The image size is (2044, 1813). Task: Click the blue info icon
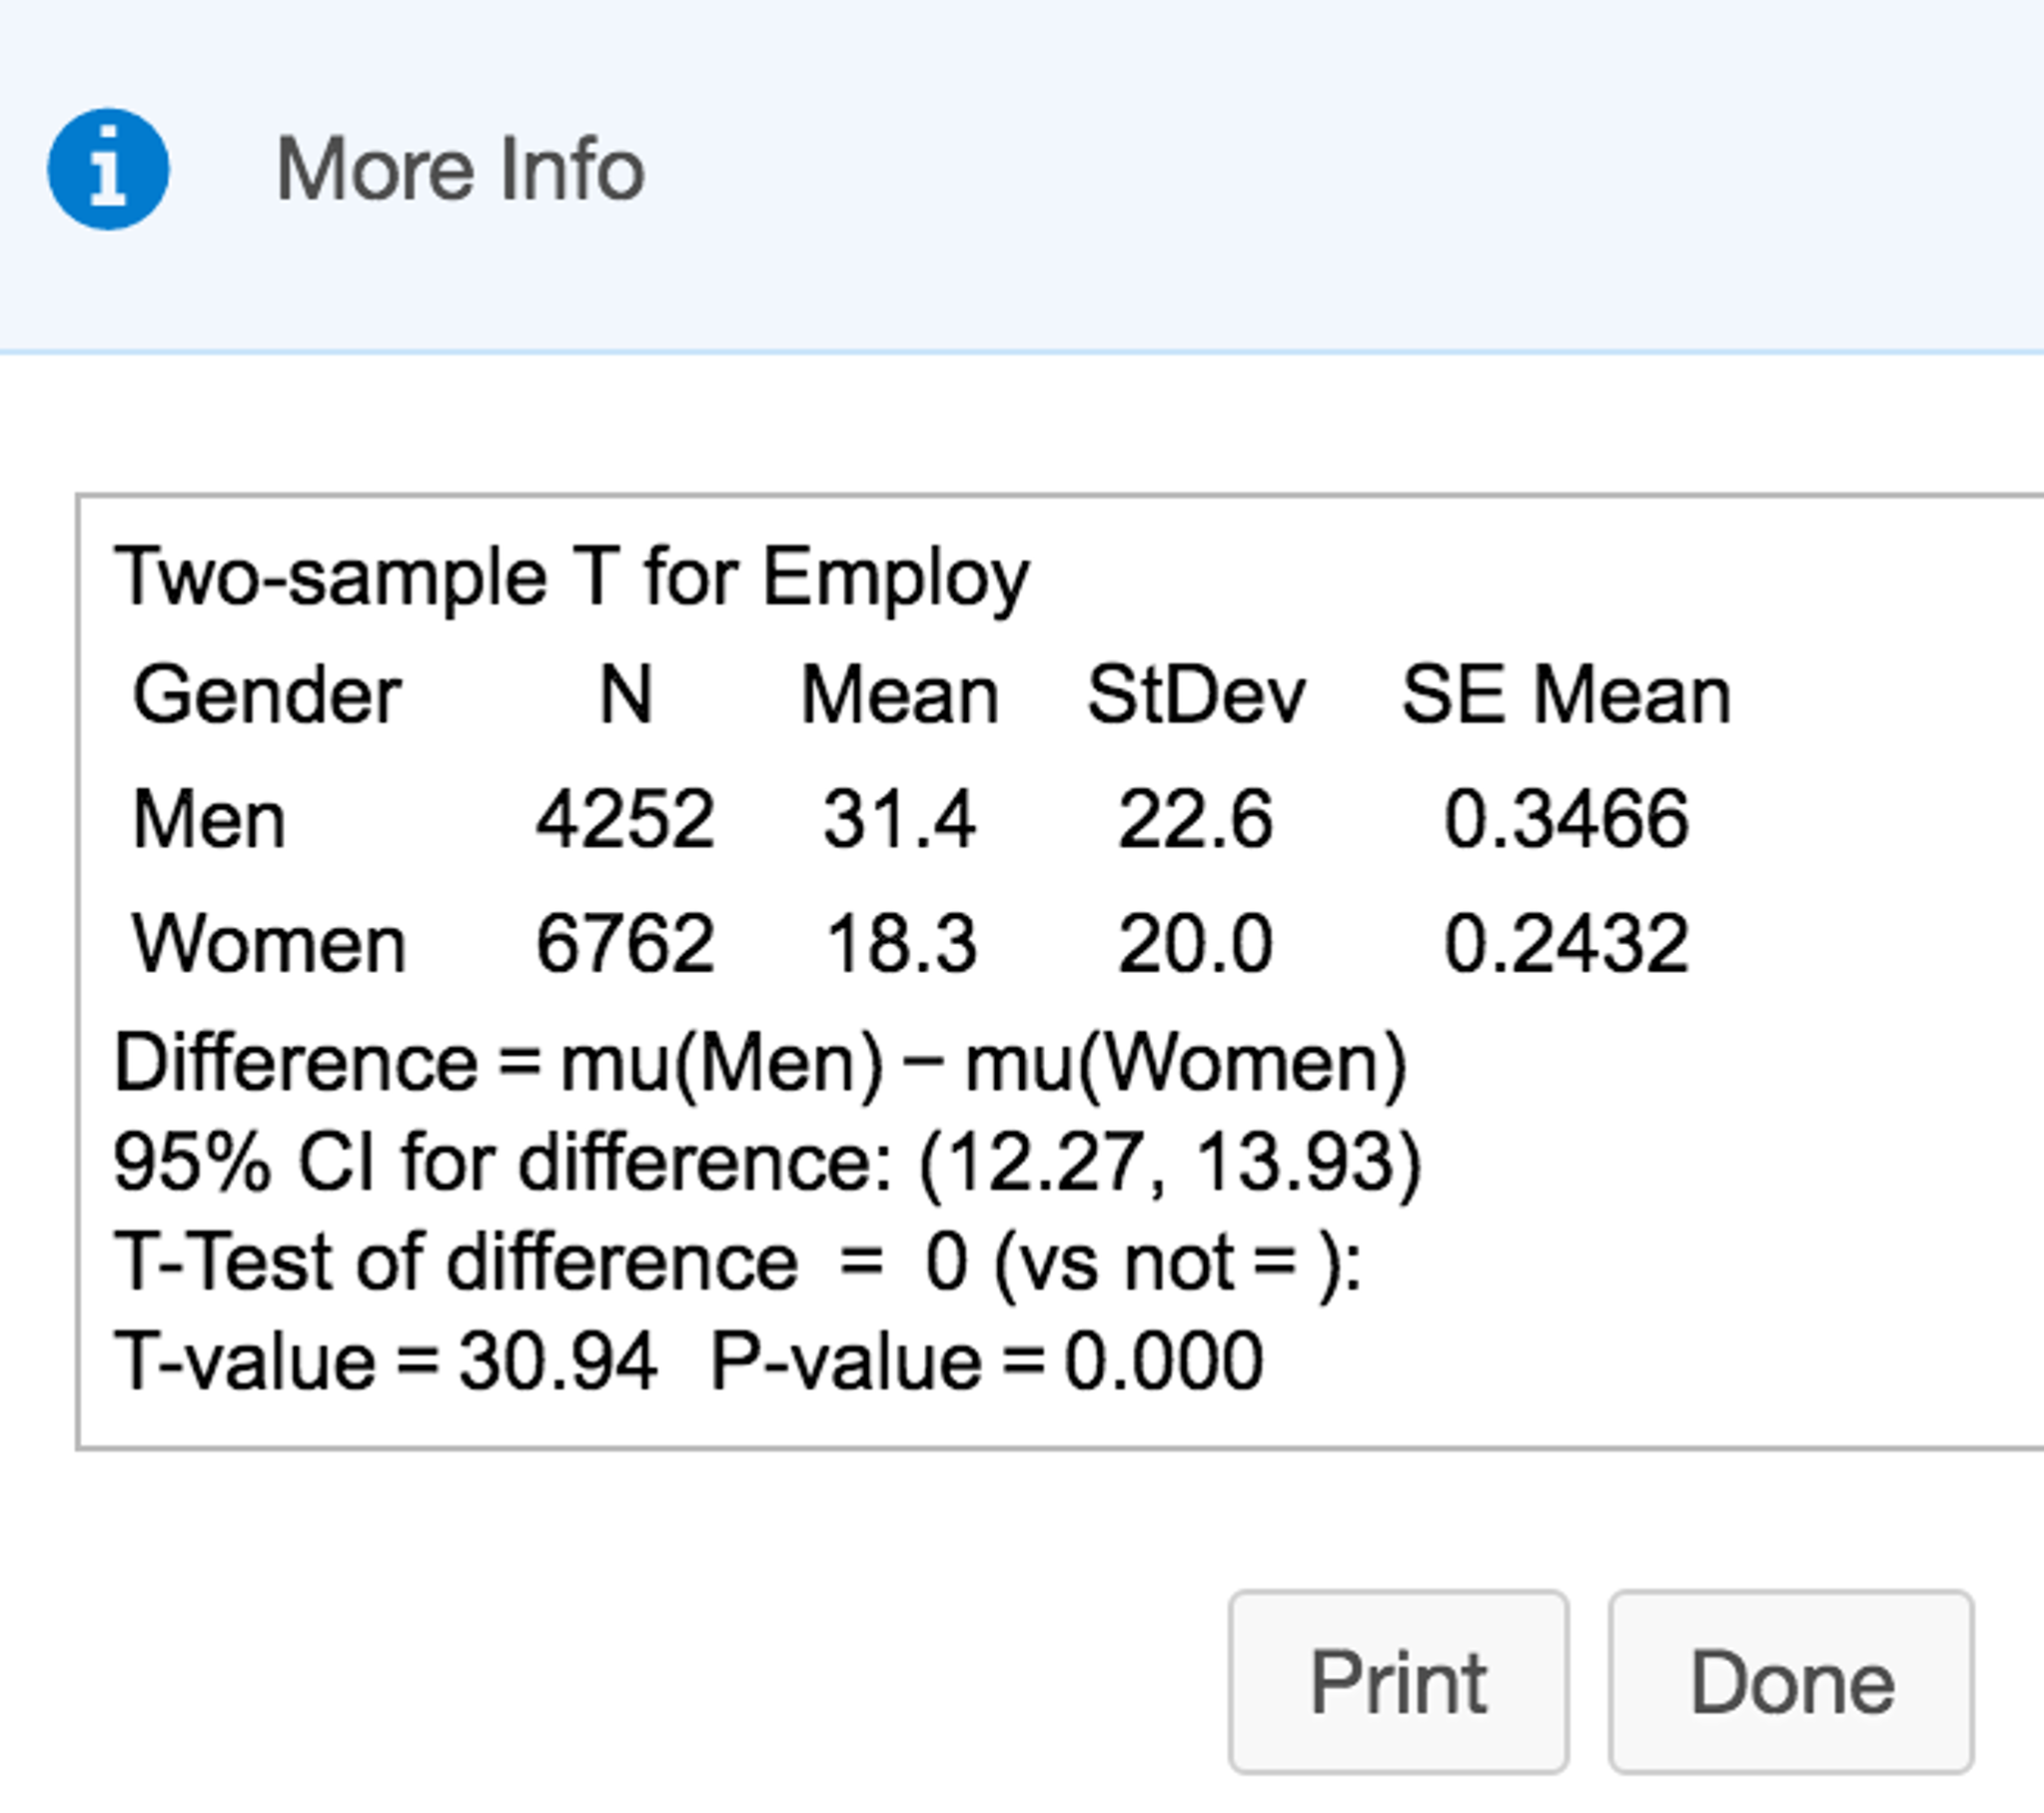click(x=110, y=168)
